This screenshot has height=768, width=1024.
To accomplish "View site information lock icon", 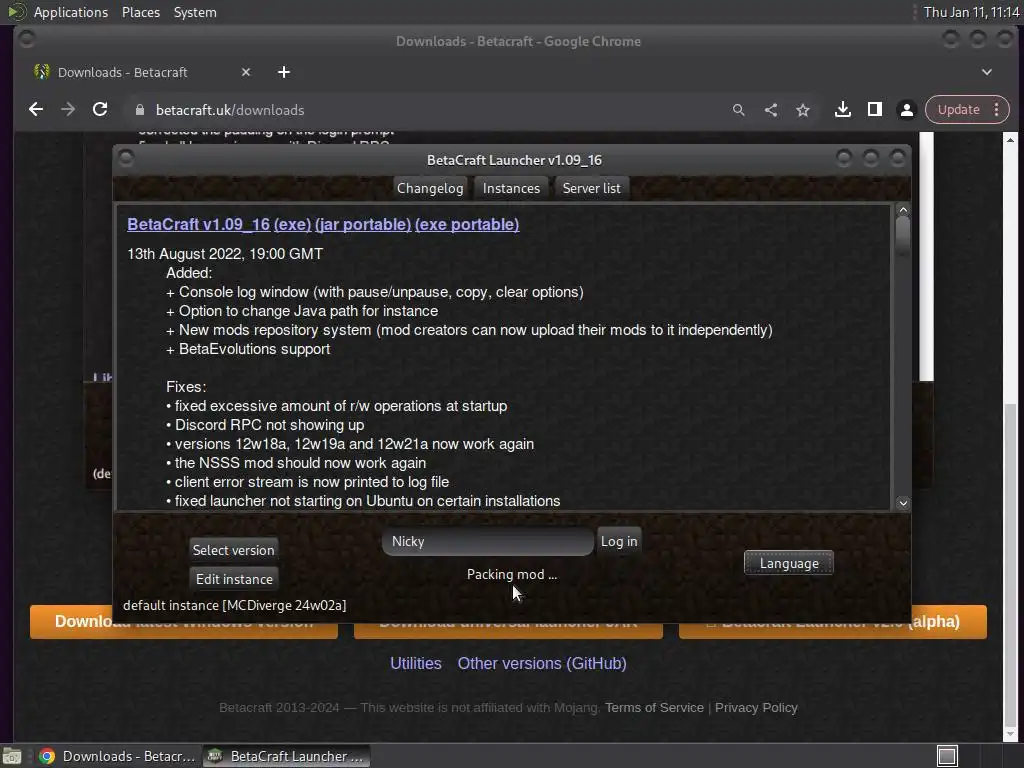I will [x=140, y=110].
